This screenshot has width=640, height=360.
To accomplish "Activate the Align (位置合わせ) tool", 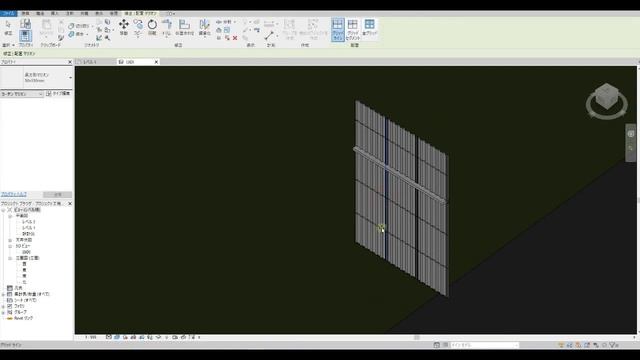I will click(x=184, y=27).
